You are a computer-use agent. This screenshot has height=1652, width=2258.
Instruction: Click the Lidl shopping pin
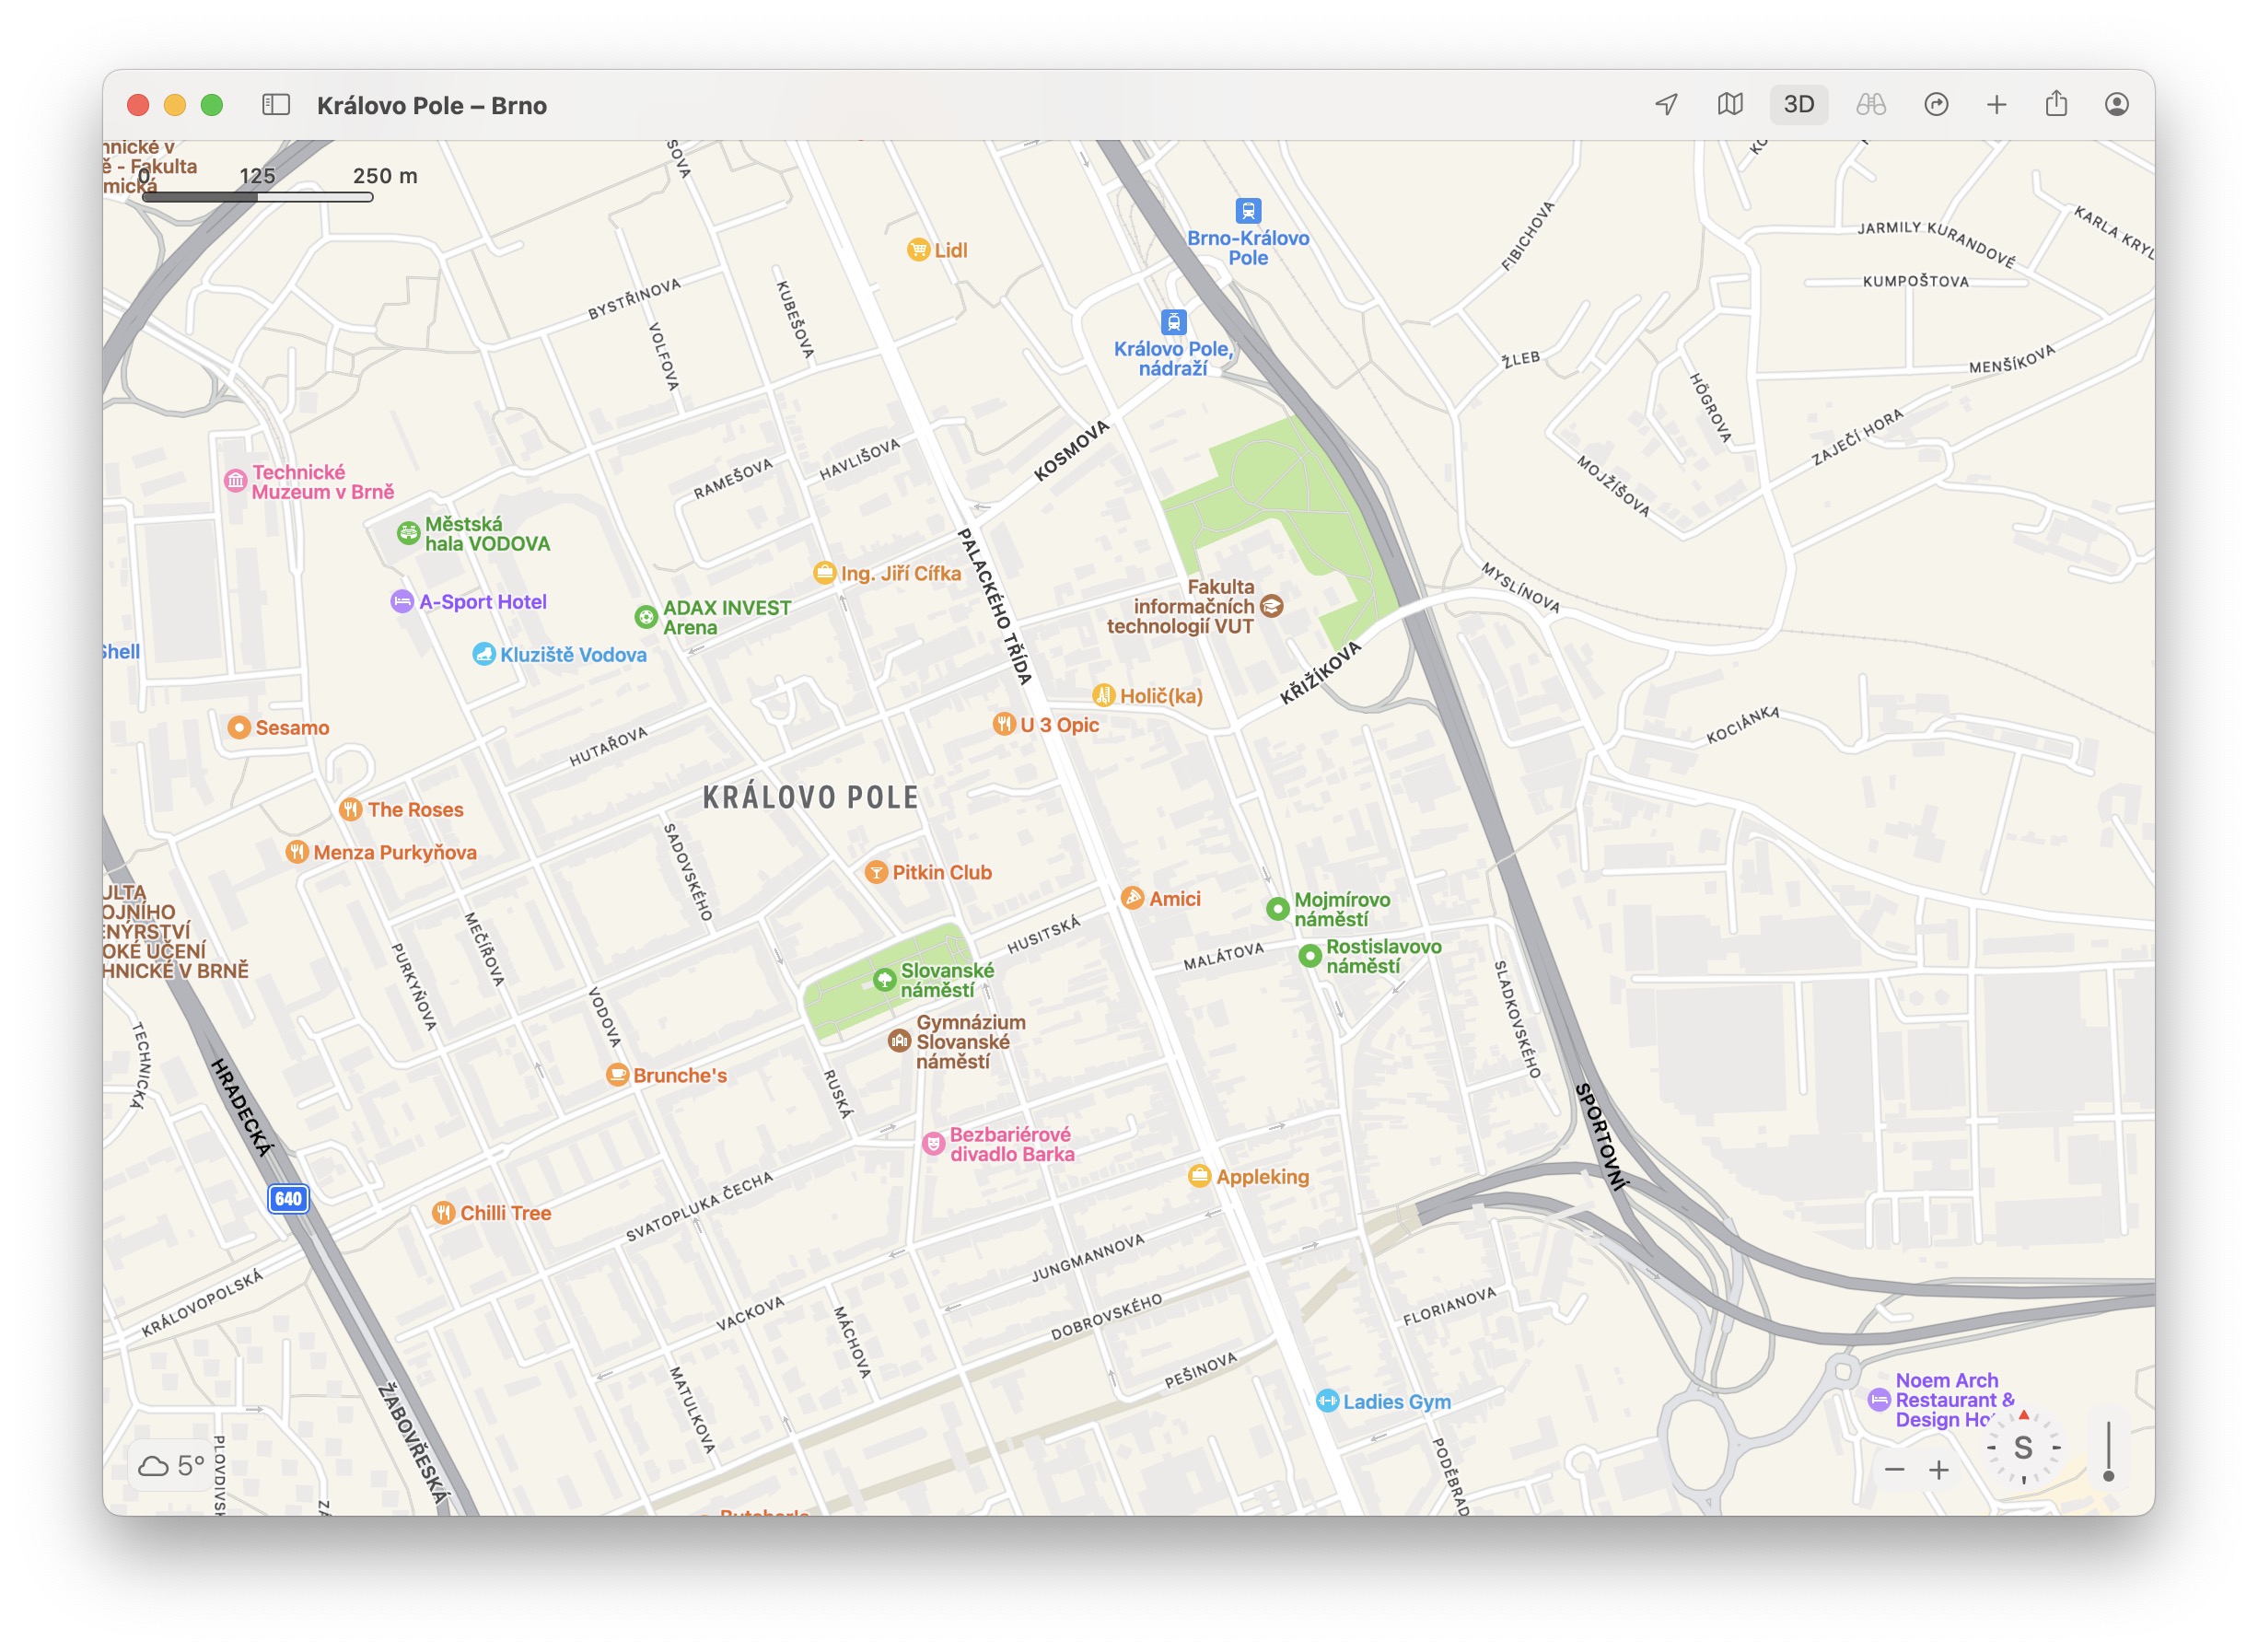click(918, 250)
